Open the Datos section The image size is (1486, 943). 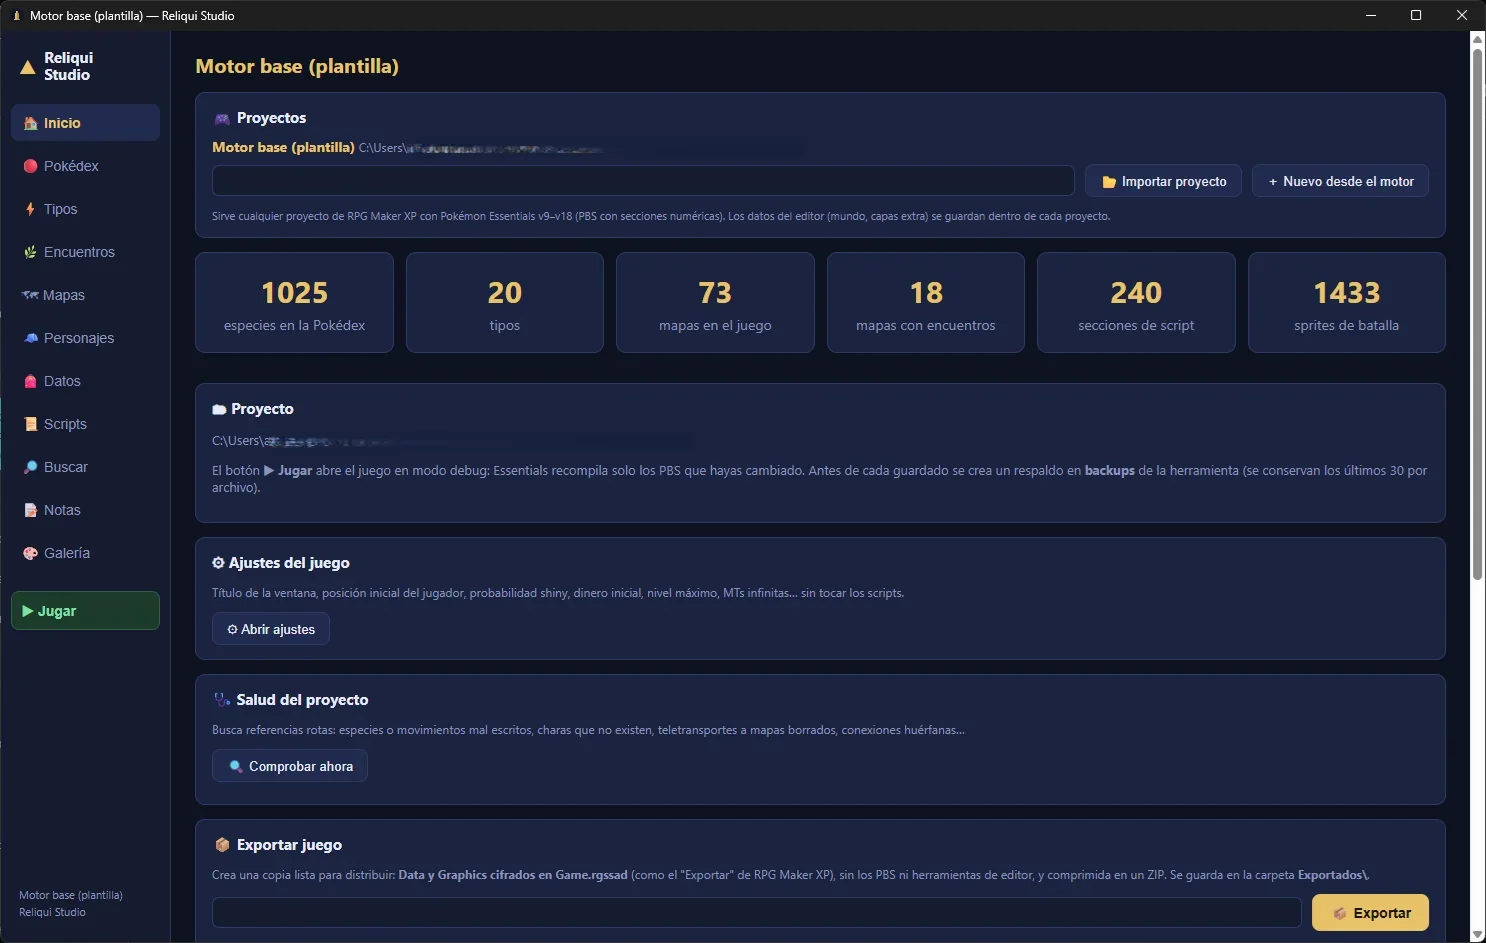pos(85,381)
